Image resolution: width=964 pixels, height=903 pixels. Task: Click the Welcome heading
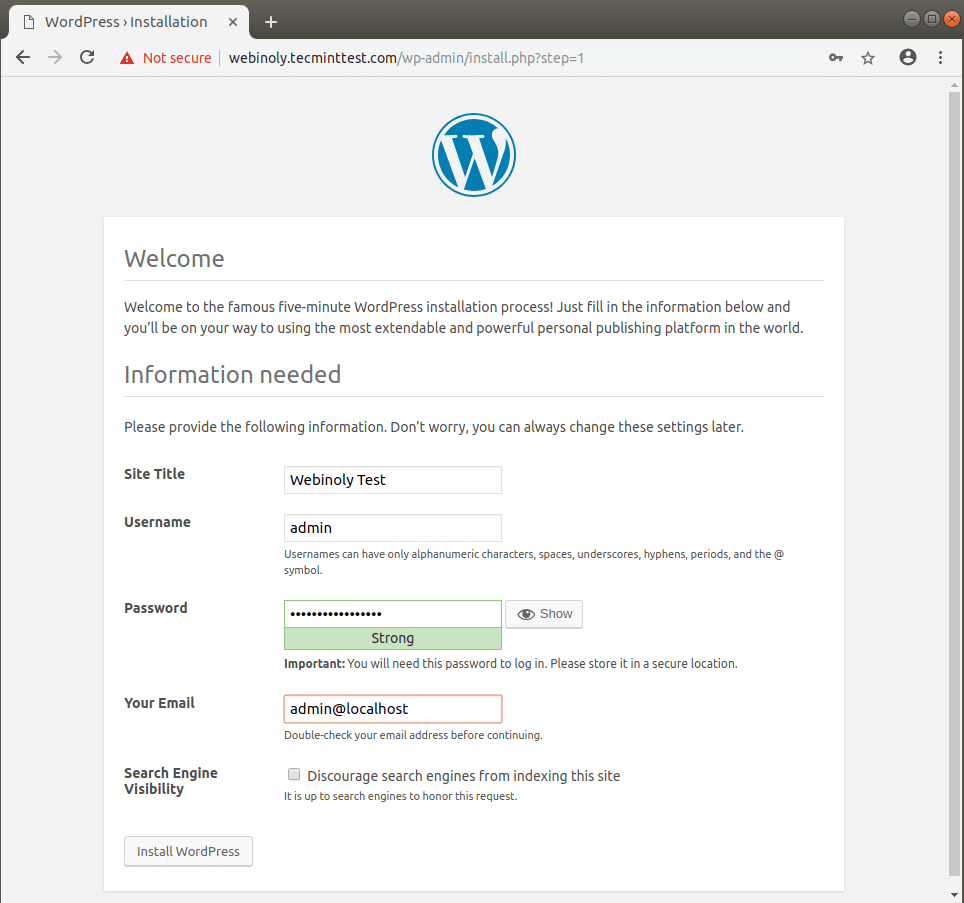pos(174,259)
